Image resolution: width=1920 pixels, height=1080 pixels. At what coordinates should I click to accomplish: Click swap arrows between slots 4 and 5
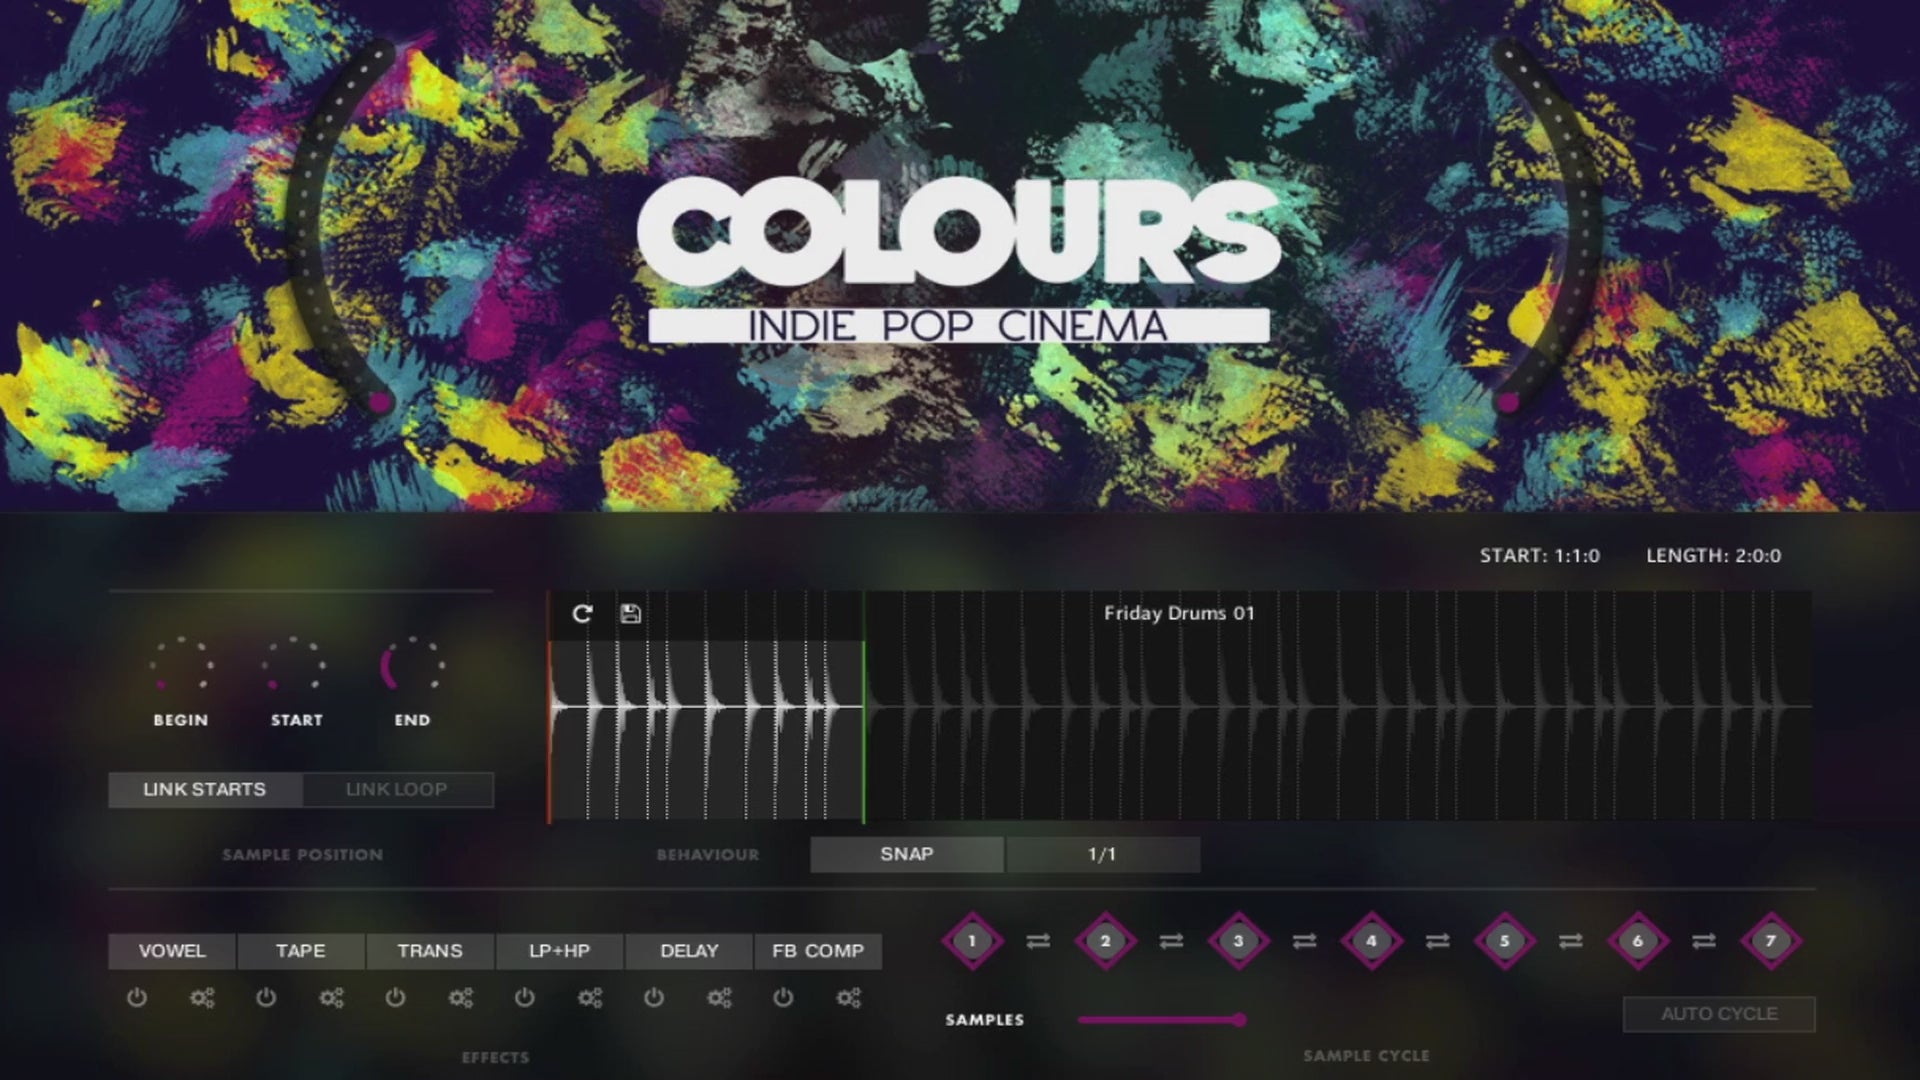[1437, 941]
